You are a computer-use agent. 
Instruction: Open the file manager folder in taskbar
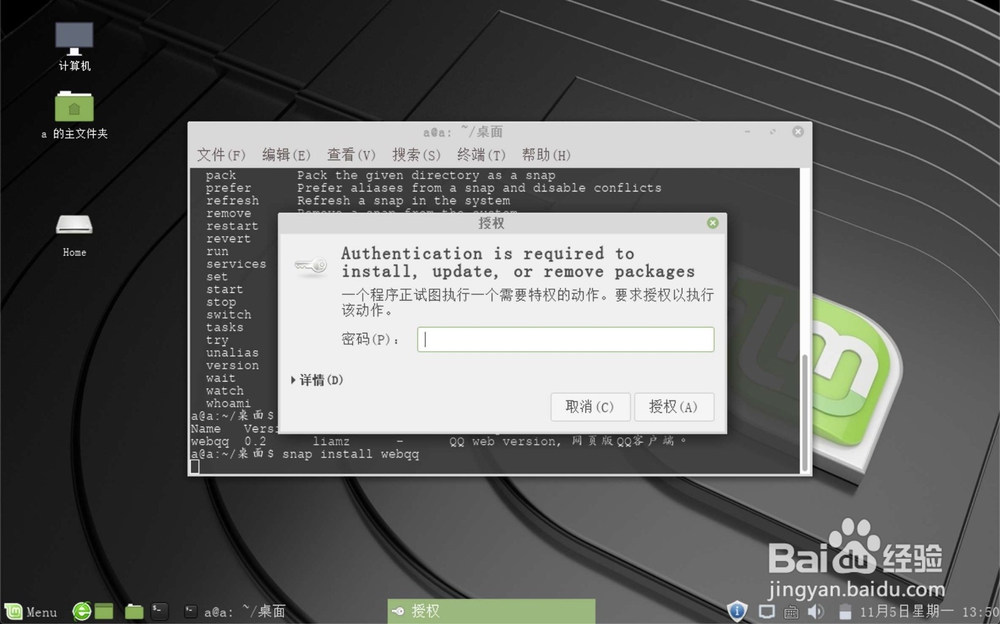click(134, 611)
